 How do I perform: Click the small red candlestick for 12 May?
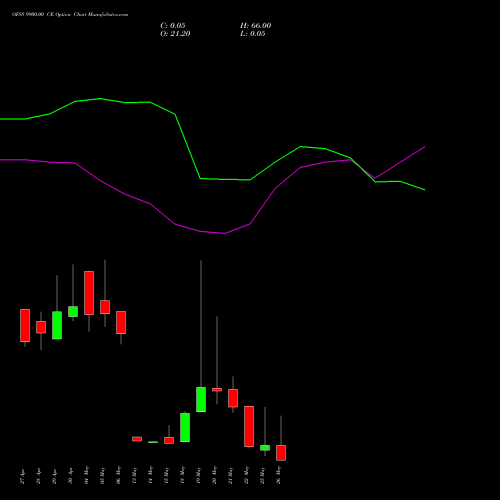(x=137, y=439)
